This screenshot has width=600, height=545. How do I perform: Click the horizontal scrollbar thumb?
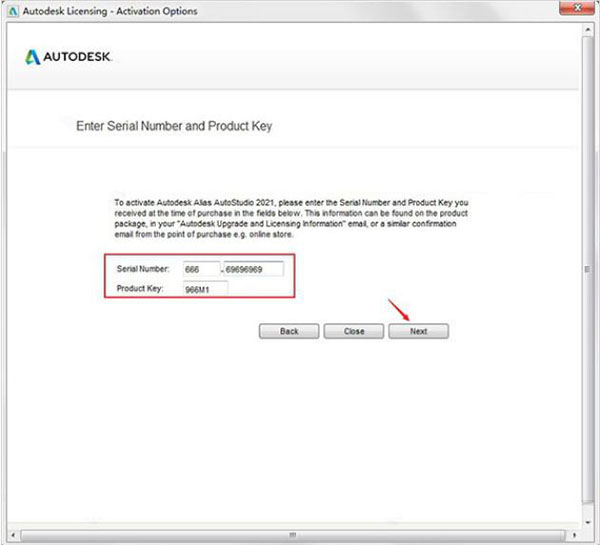click(x=293, y=535)
